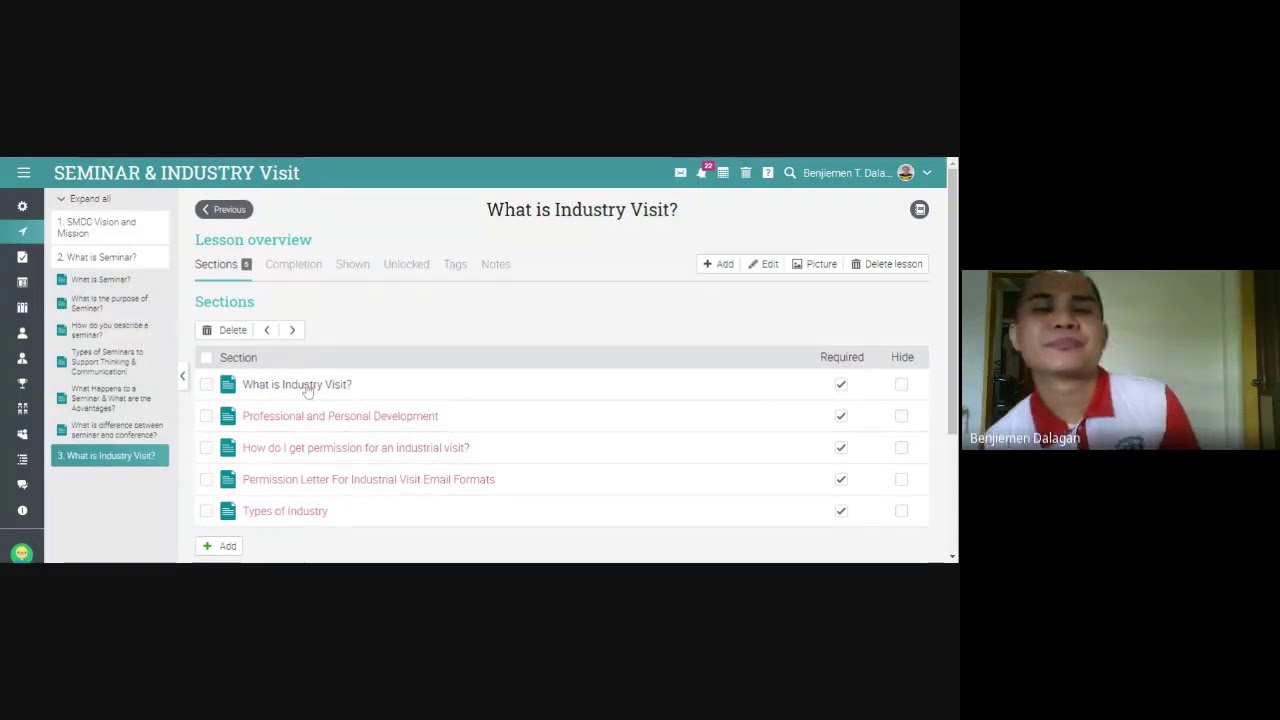Open the hamburger menu
The width and height of the screenshot is (1280, 720).
tap(23, 173)
